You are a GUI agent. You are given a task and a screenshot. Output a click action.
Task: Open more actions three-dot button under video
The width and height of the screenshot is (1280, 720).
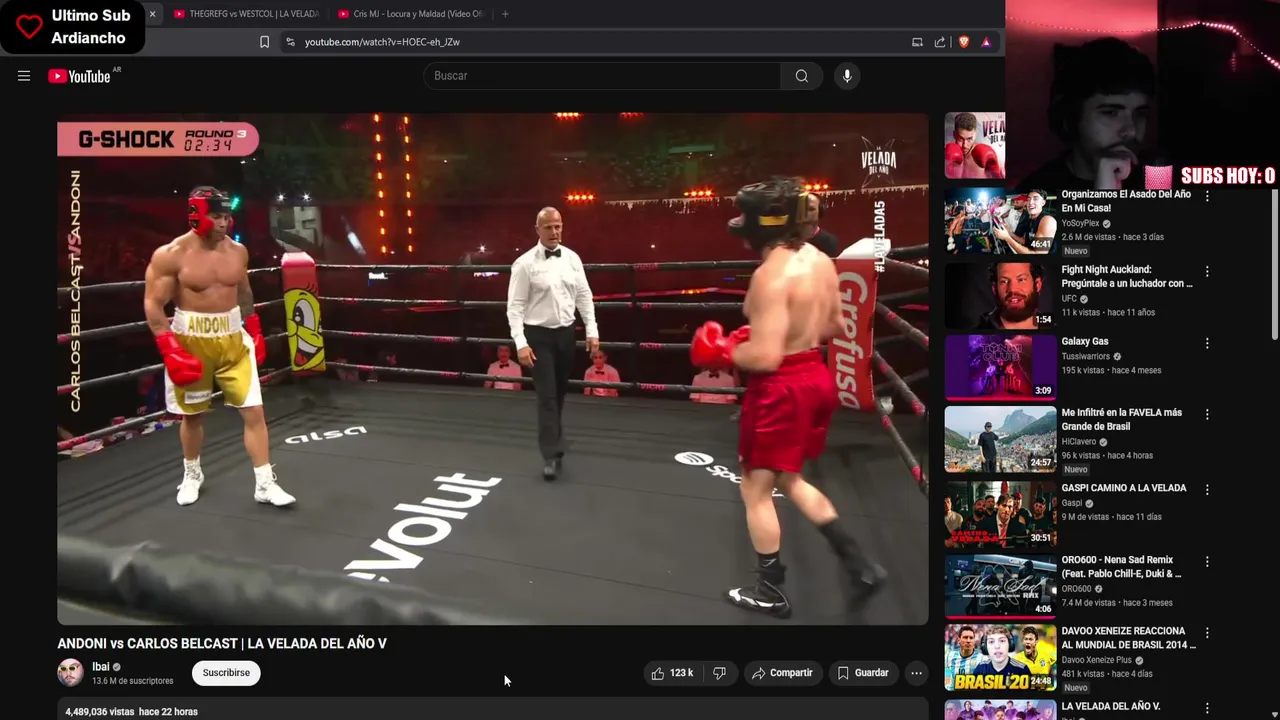916,673
